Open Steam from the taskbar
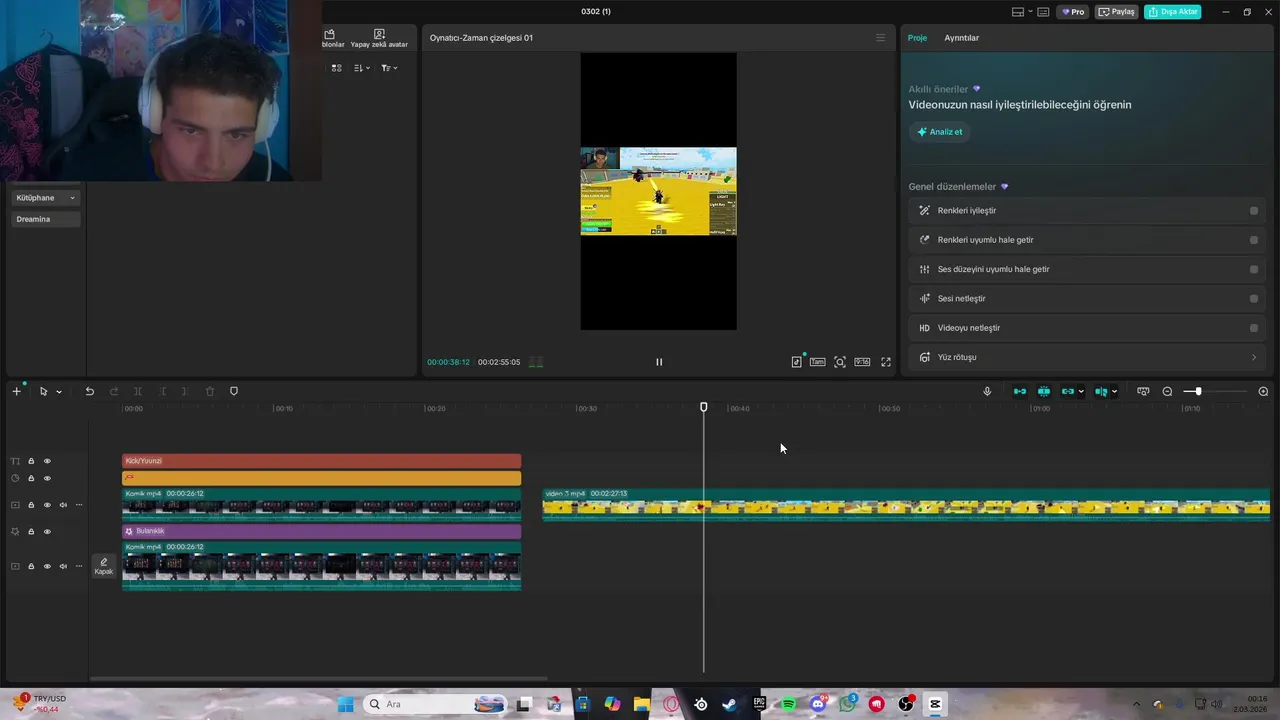 pyautogui.click(x=730, y=704)
